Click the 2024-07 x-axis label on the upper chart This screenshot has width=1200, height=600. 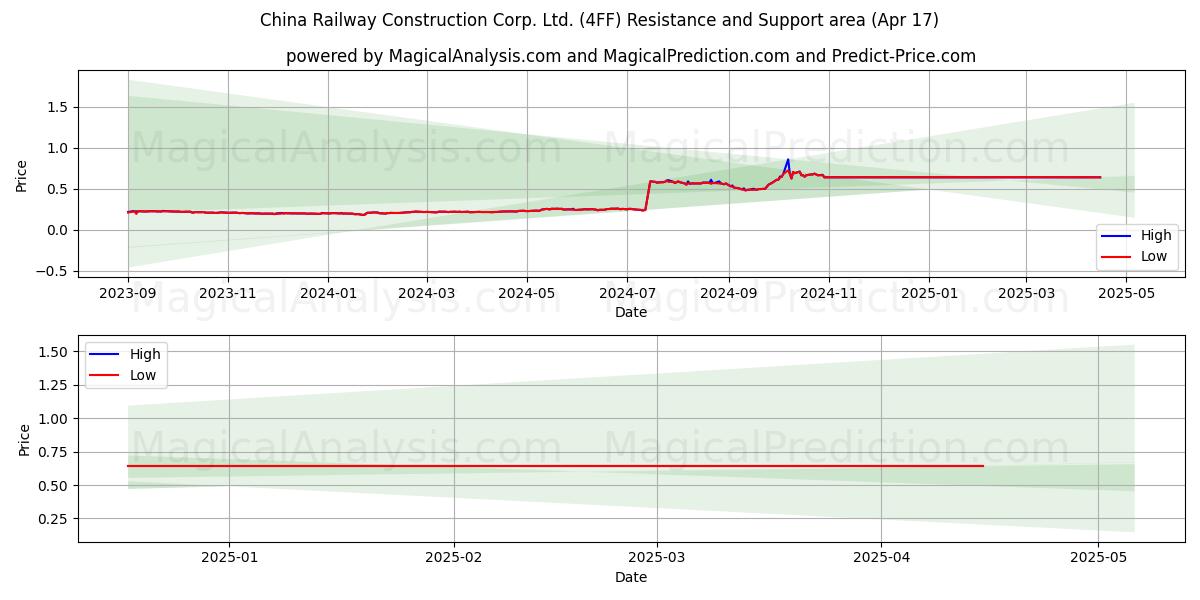tap(627, 295)
